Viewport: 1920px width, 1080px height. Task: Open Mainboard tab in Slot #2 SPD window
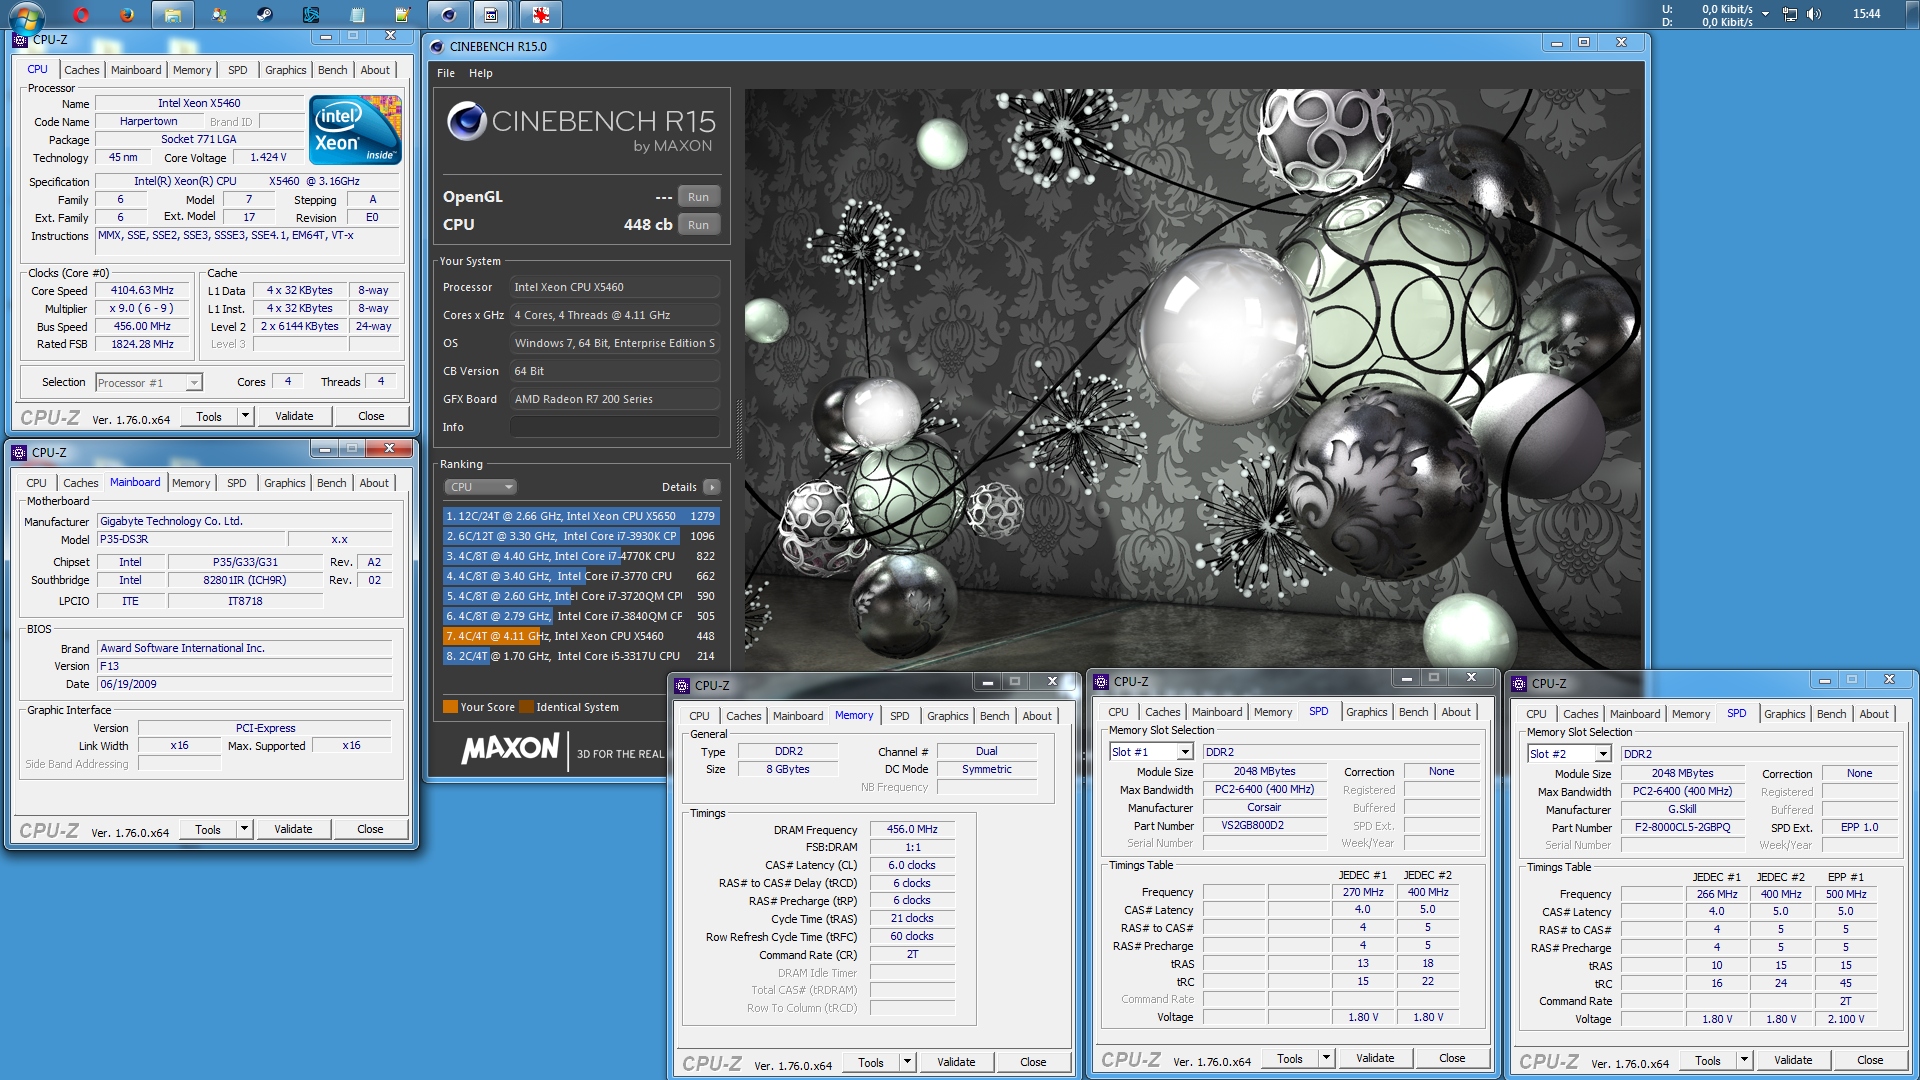(1635, 714)
